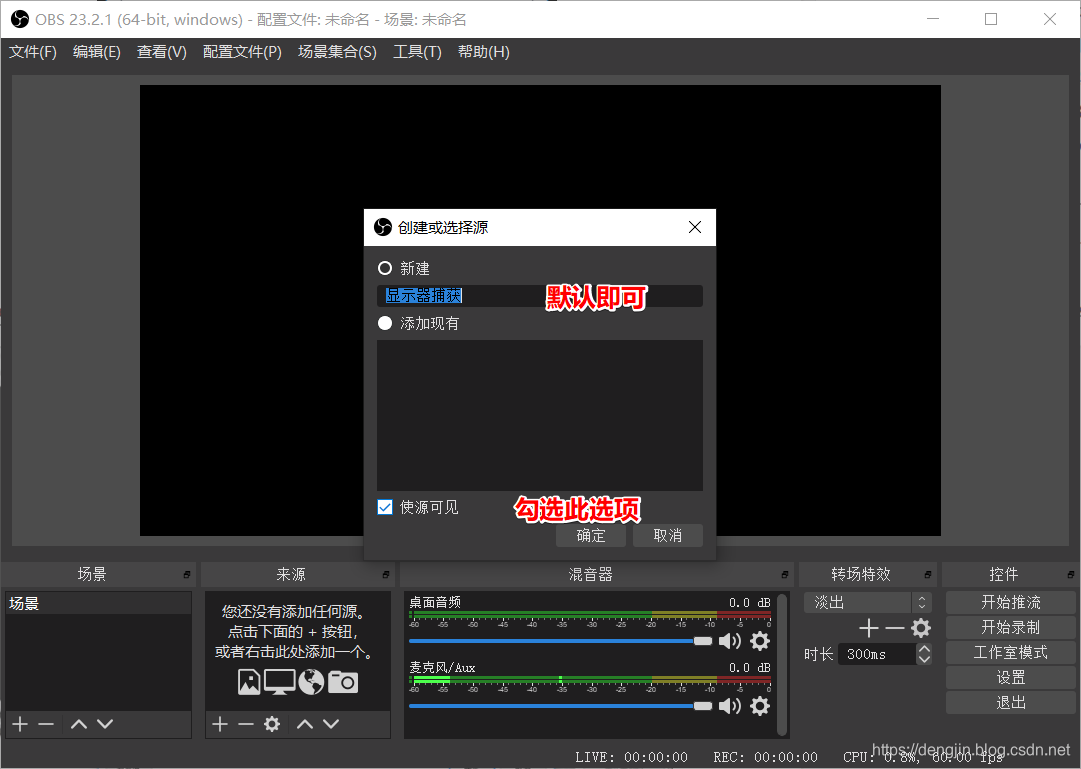
Task: Open the 查看(V) menu
Action: click(x=161, y=52)
